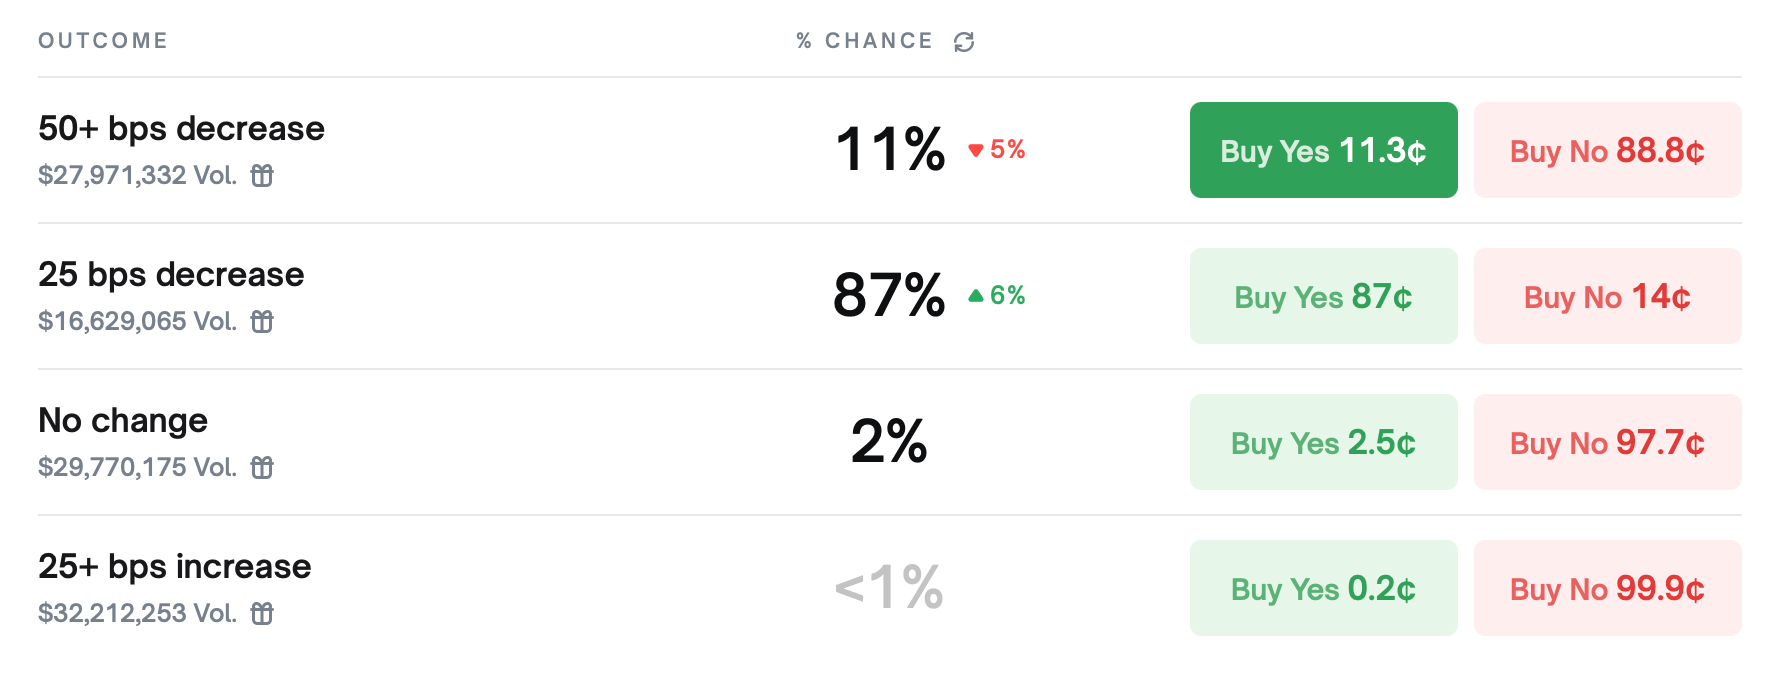The width and height of the screenshot is (1774, 678).
Task: Buy No at 99.9¢ for 25+ bps increase
Action: [x=1607, y=588]
